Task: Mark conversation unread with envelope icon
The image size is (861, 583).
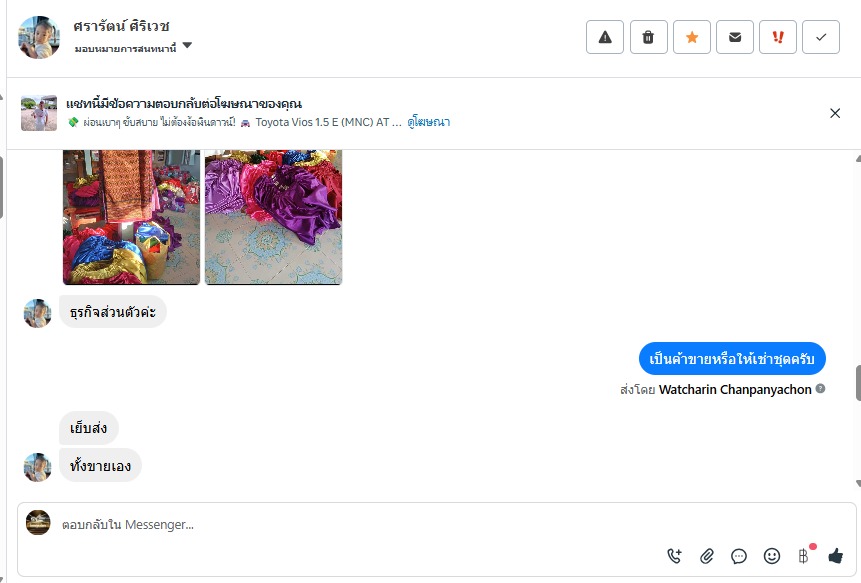Action: coord(735,37)
